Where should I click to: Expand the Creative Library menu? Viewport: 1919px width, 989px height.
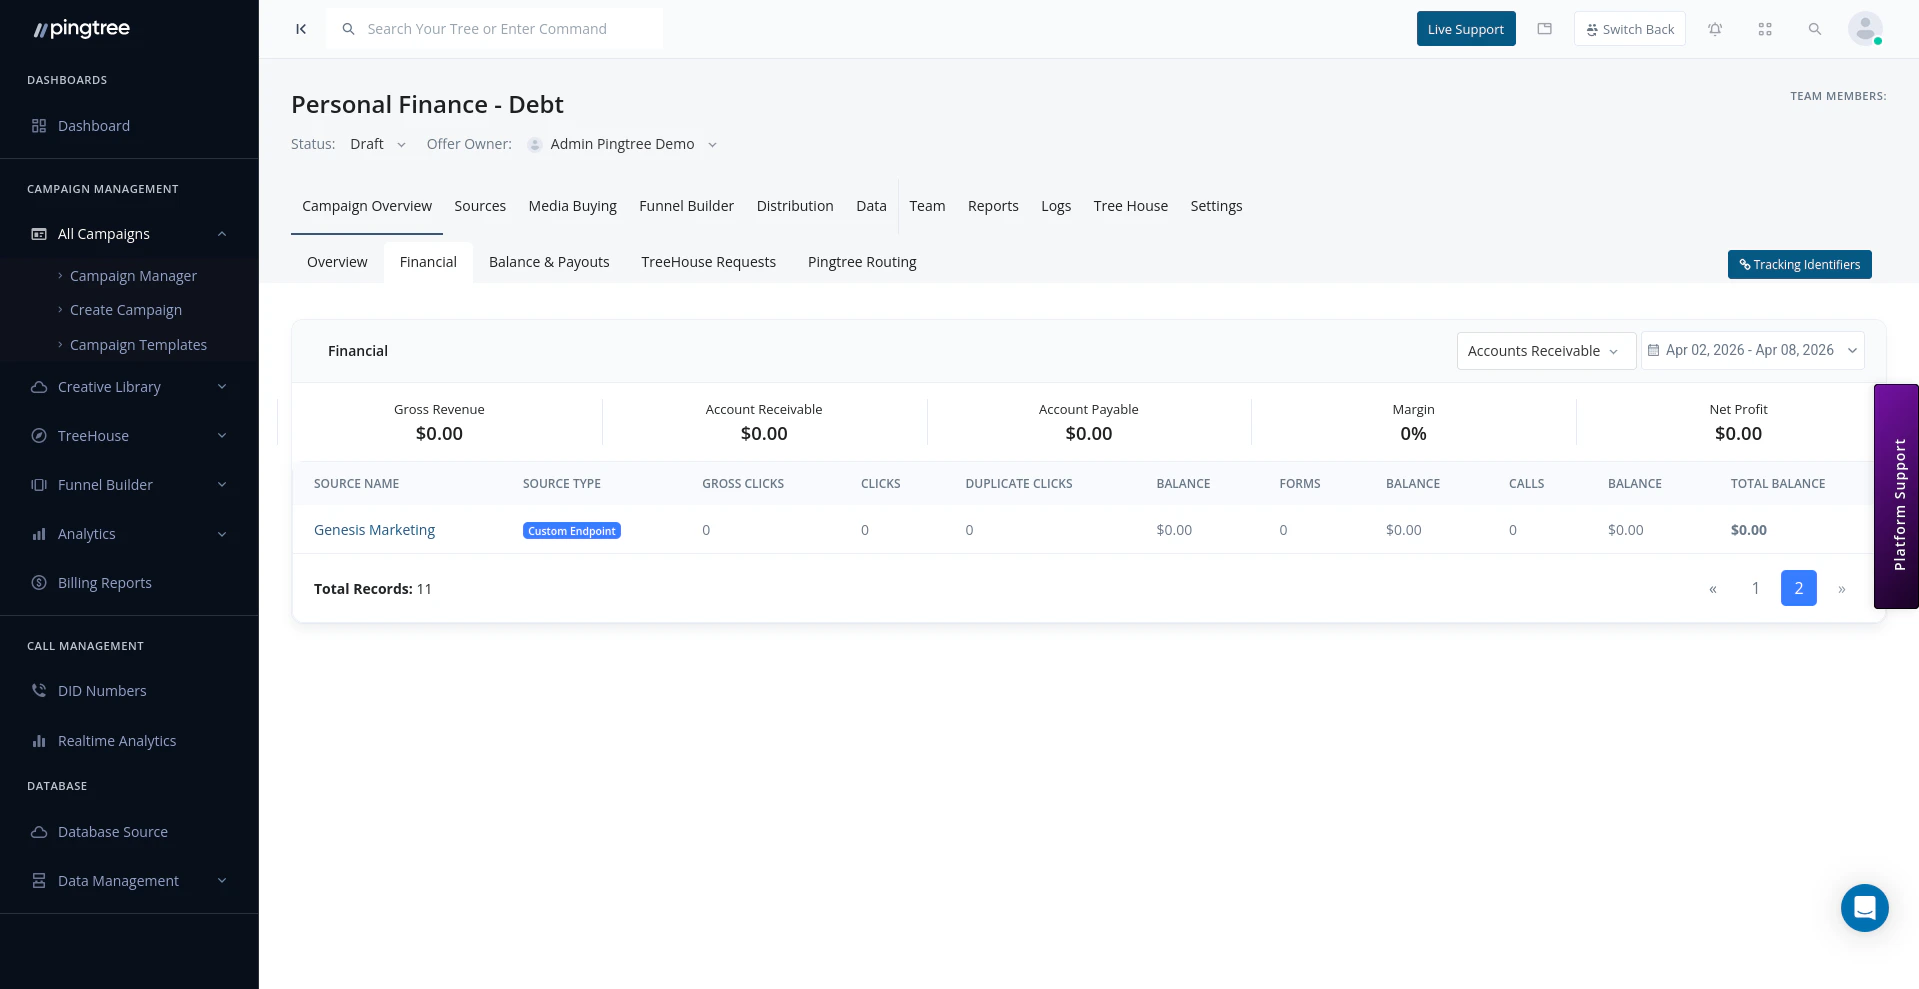coord(109,386)
